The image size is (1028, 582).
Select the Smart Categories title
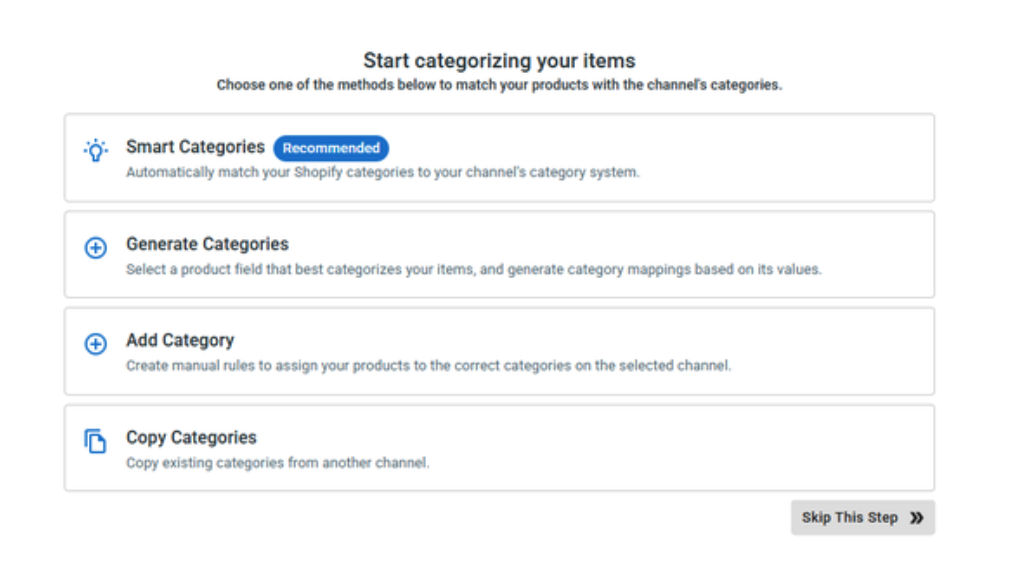click(x=195, y=147)
